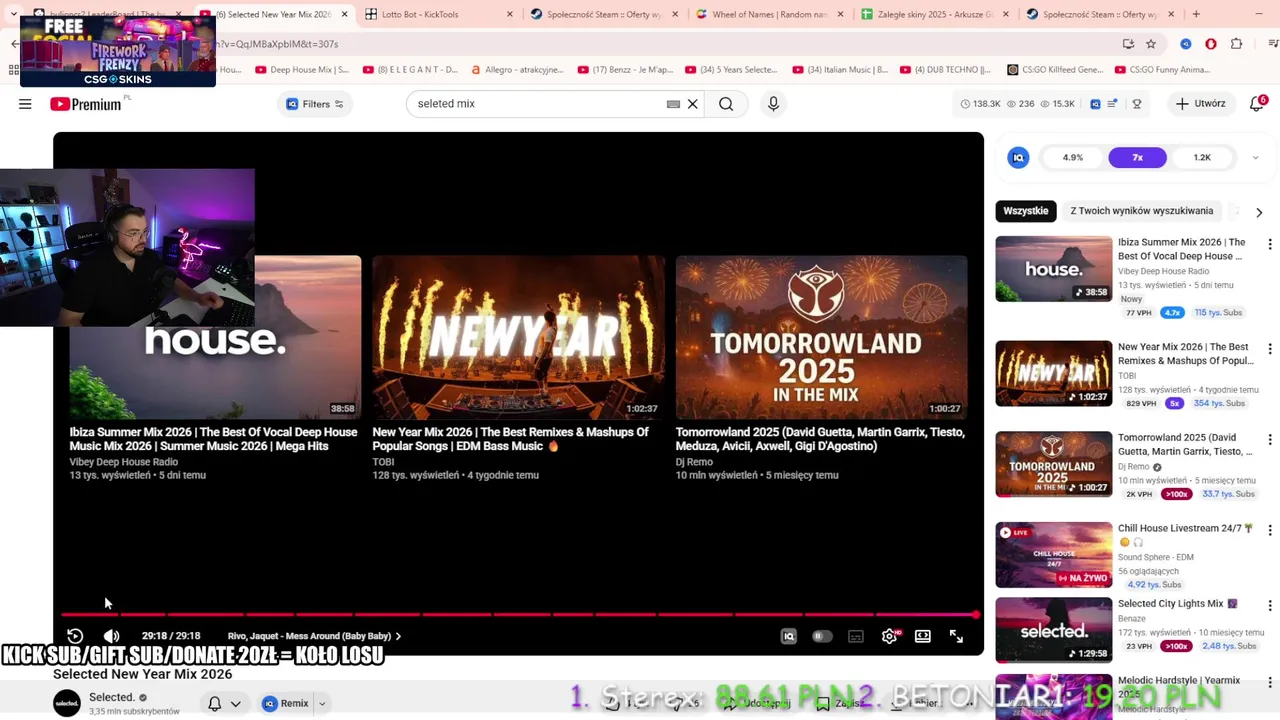
Task: Select the Z Twoich wyników wyszukiwania chip
Action: tap(1141, 211)
